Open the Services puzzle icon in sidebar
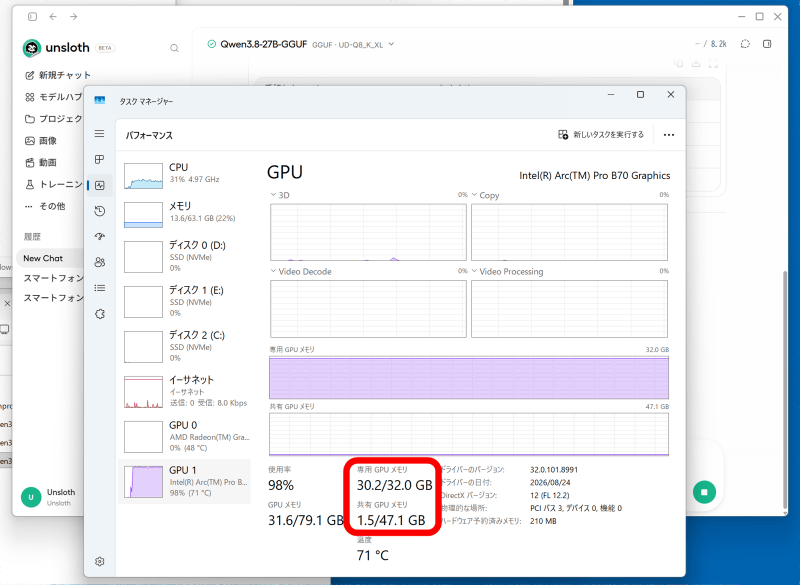Viewport: 800px width, 585px height. 99,314
